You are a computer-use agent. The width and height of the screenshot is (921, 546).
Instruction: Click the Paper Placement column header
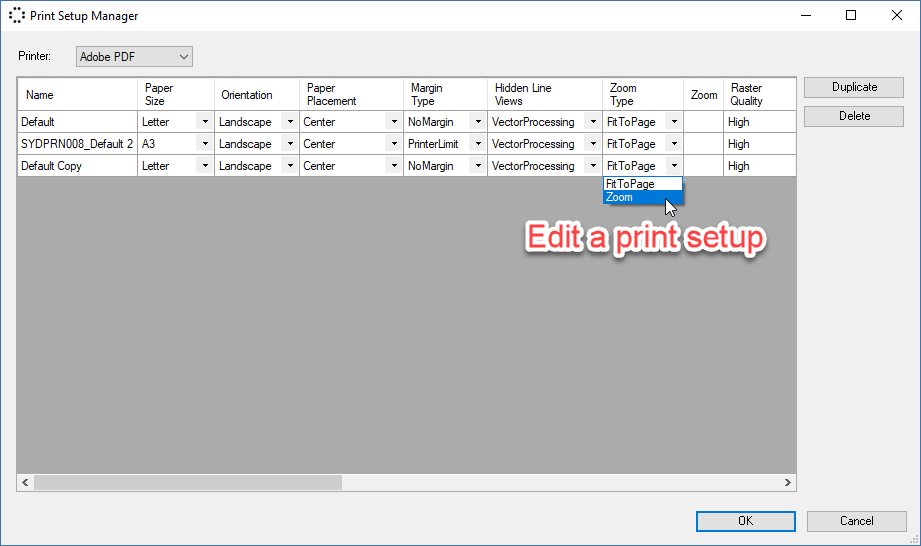pyautogui.click(x=351, y=95)
